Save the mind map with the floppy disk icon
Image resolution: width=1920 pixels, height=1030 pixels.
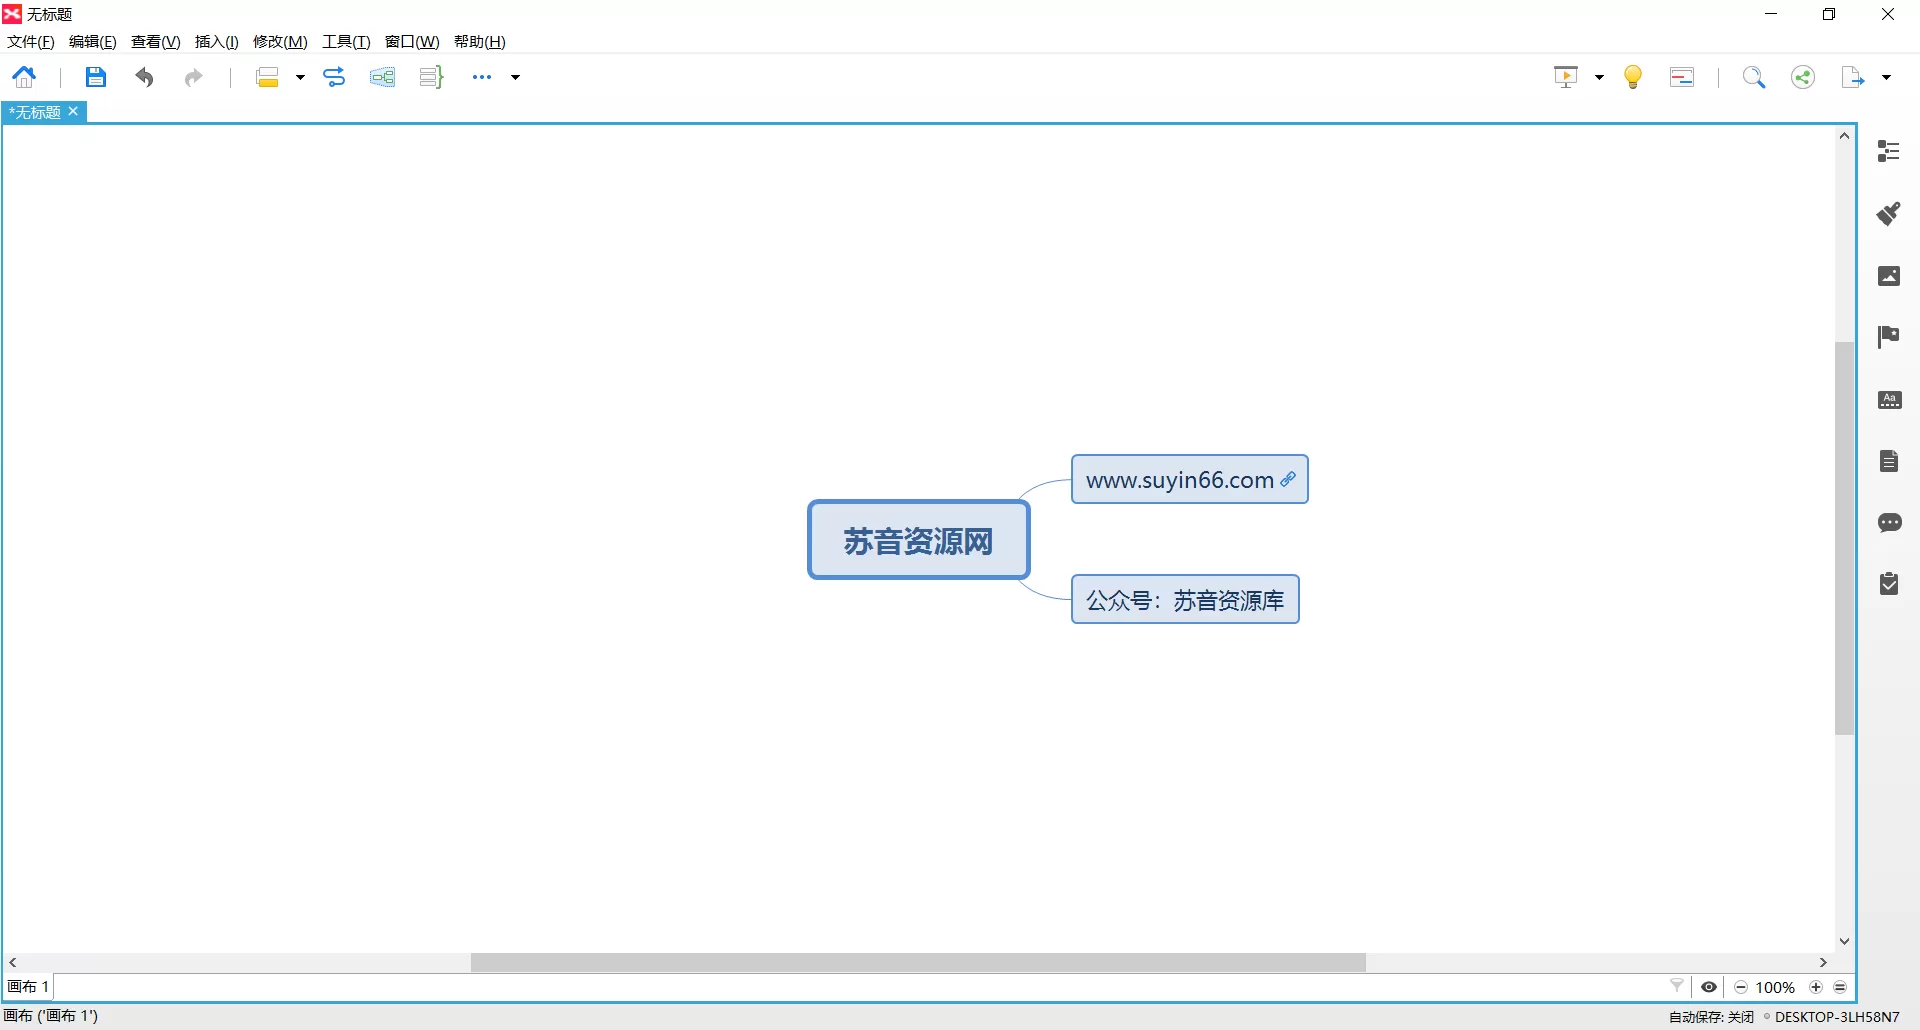pos(95,76)
